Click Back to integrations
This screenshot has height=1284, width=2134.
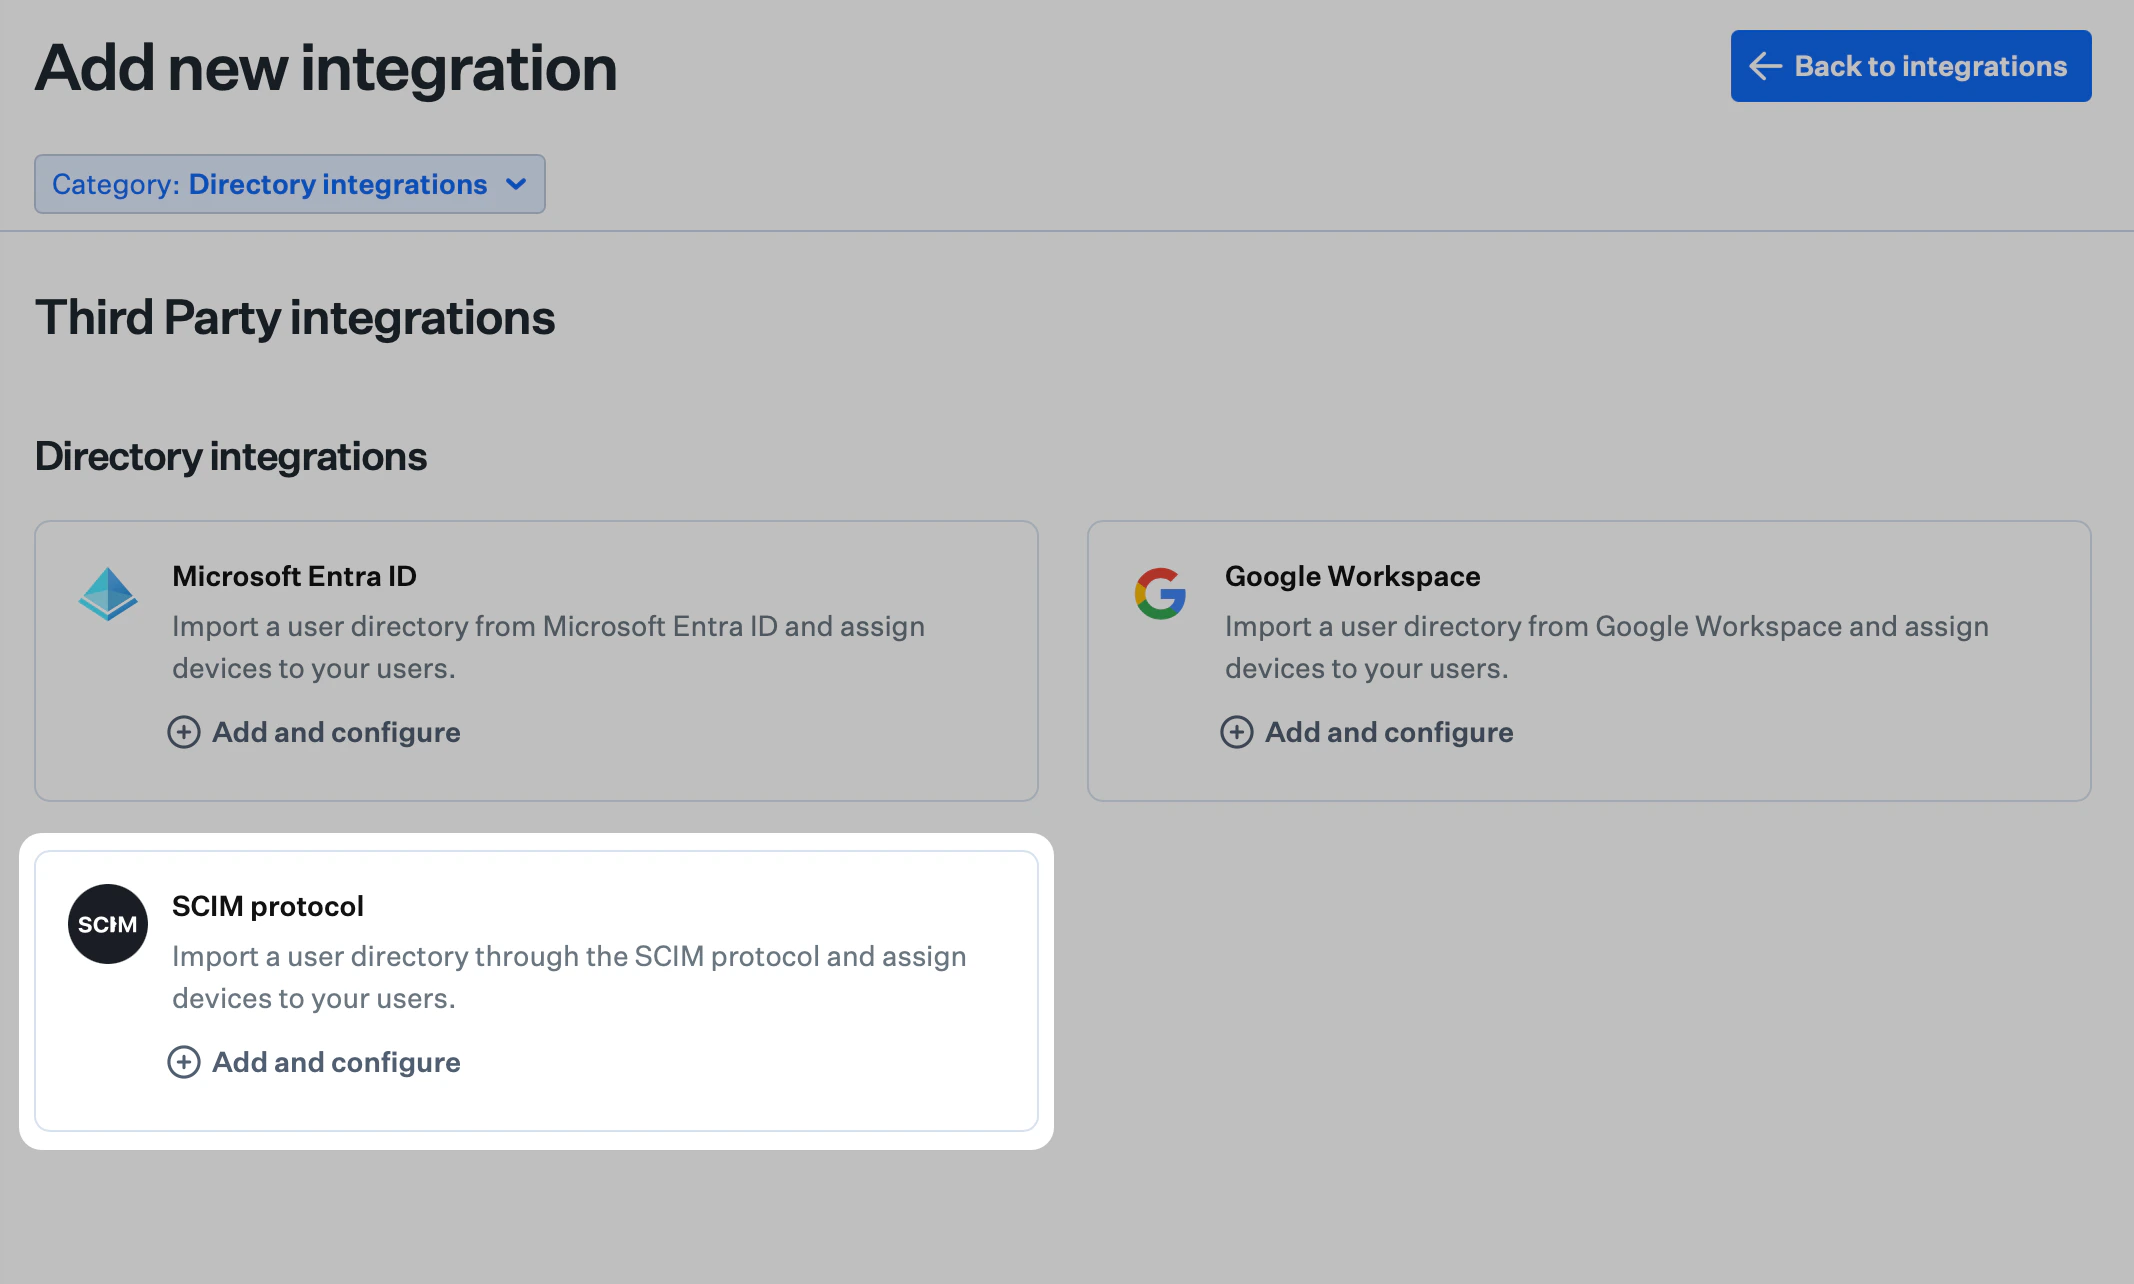1910,65
